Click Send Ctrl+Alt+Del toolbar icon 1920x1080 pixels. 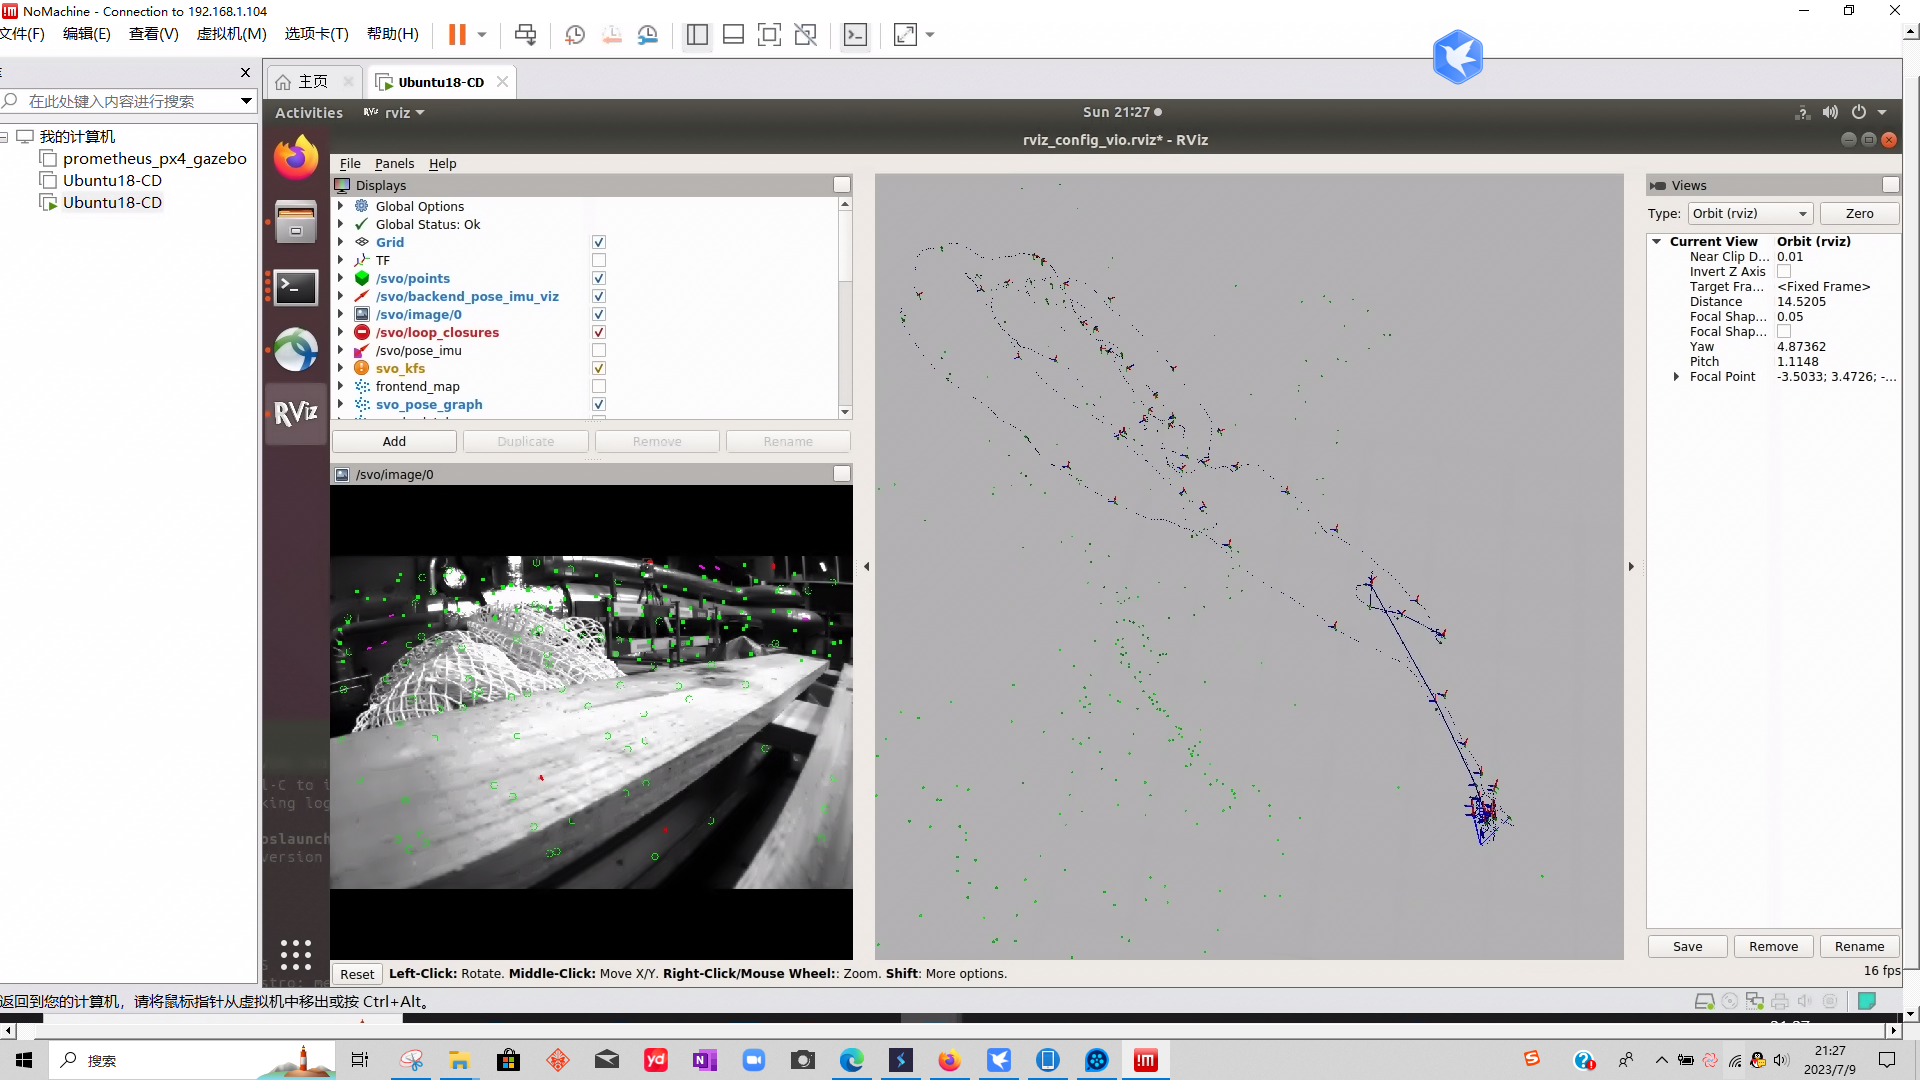pos(525,35)
